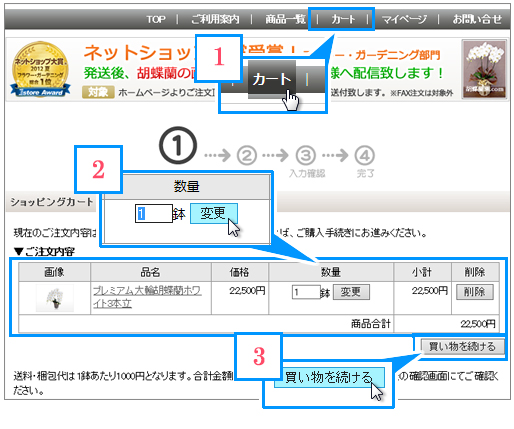Screen dimensions: 514x429
Task: Open お問い合せ in navigation bar
Action: pyautogui.click(x=477, y=19)
